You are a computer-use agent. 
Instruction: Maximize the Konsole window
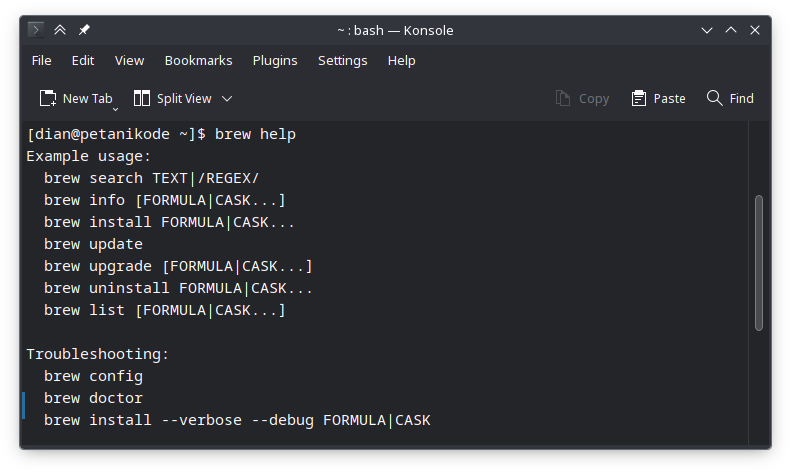732,30
